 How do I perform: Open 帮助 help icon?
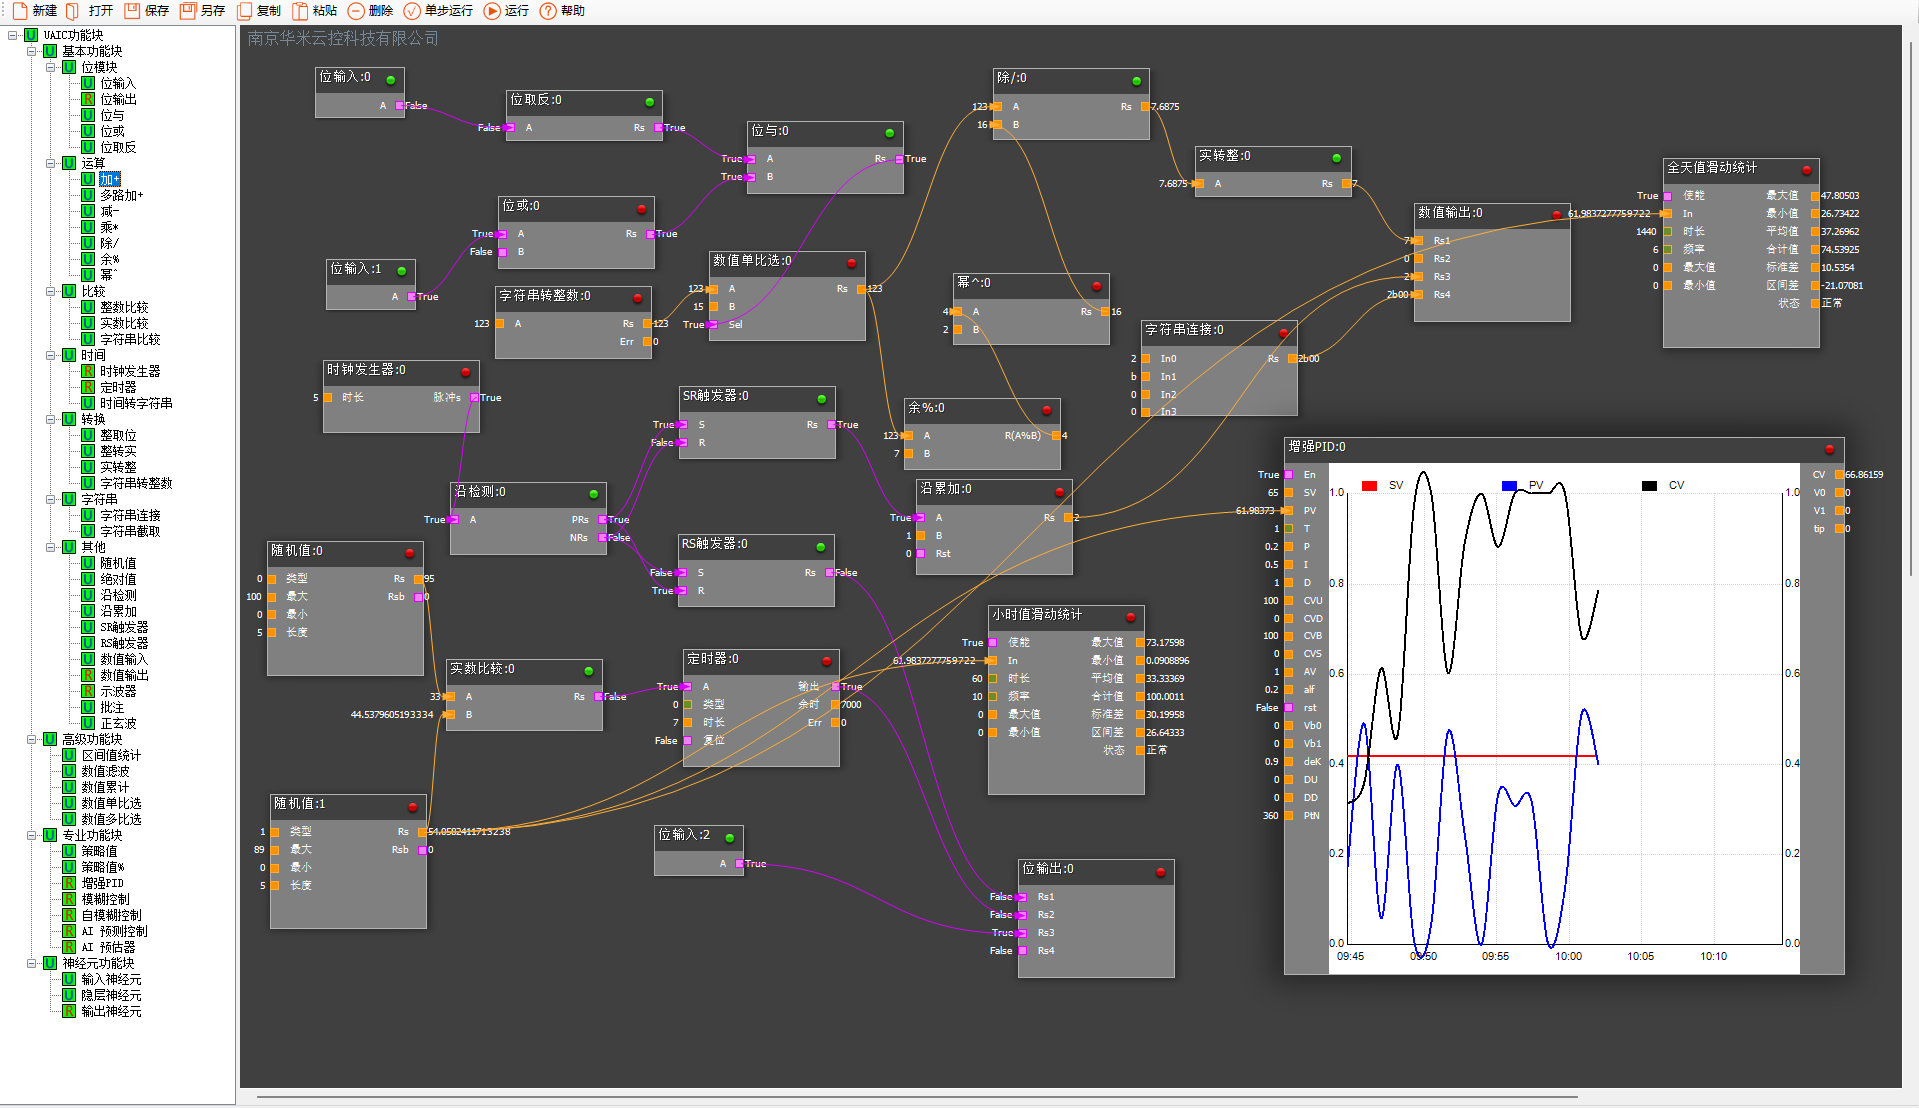coord(548,11)
